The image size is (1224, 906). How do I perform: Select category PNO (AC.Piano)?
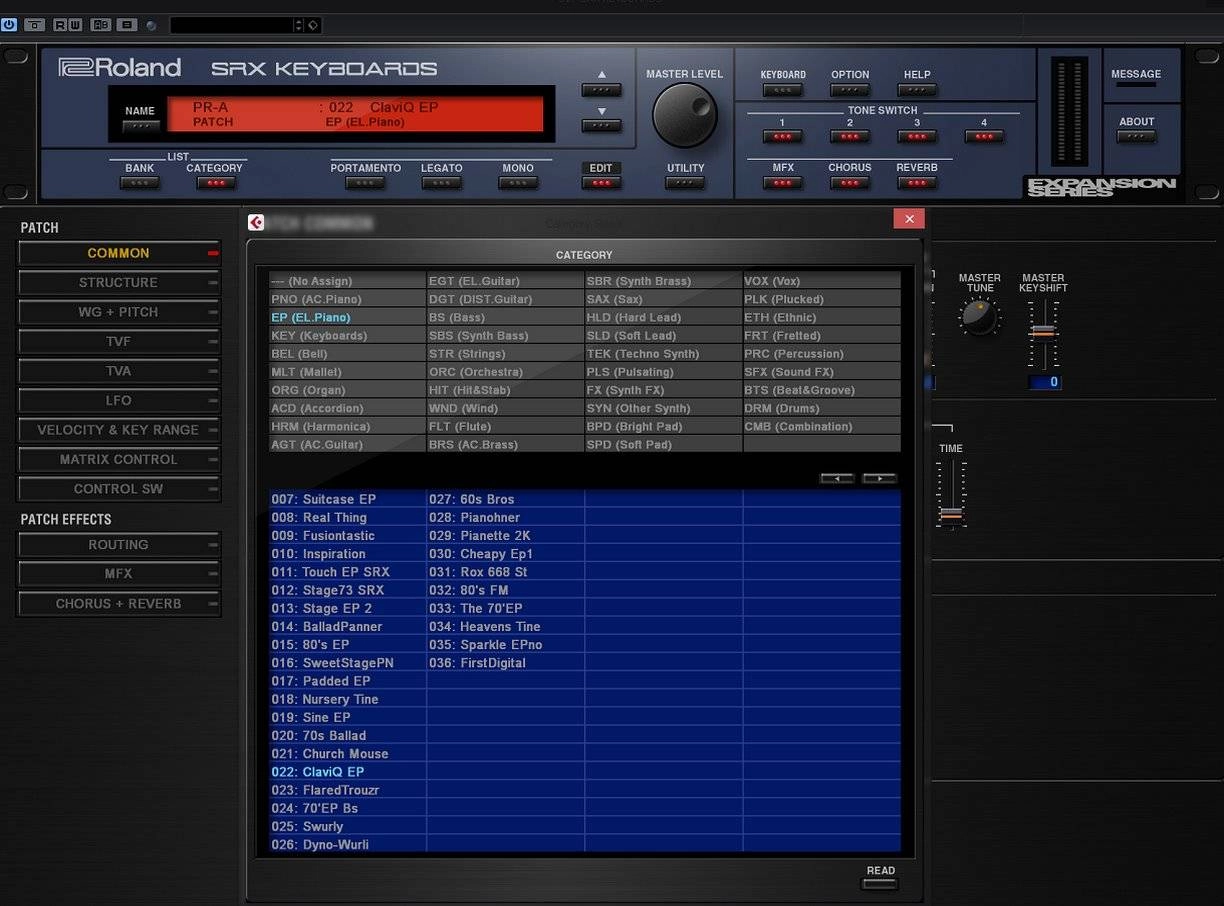348,299
